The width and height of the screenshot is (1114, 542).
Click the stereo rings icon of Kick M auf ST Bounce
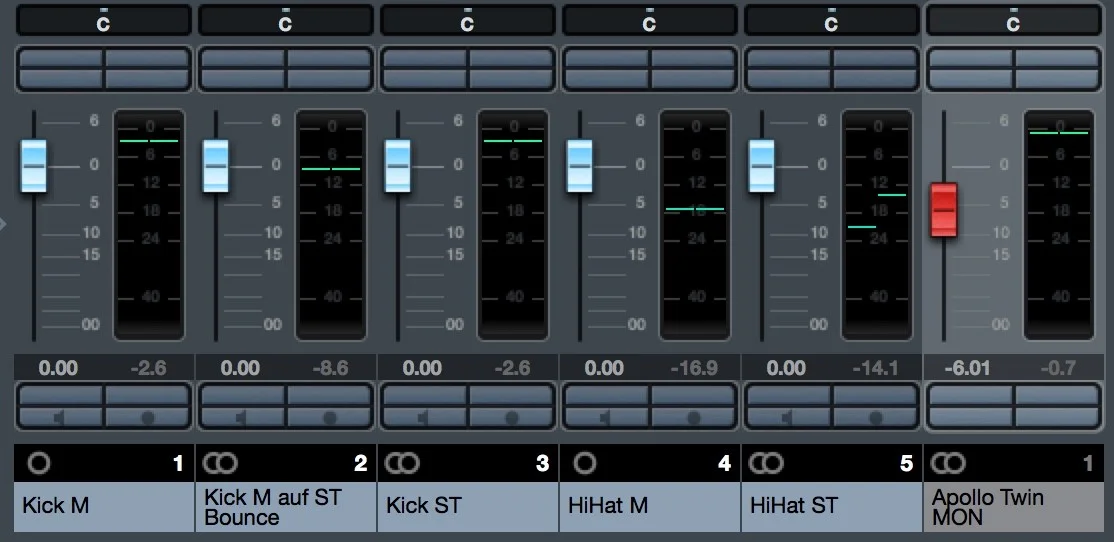220,463
